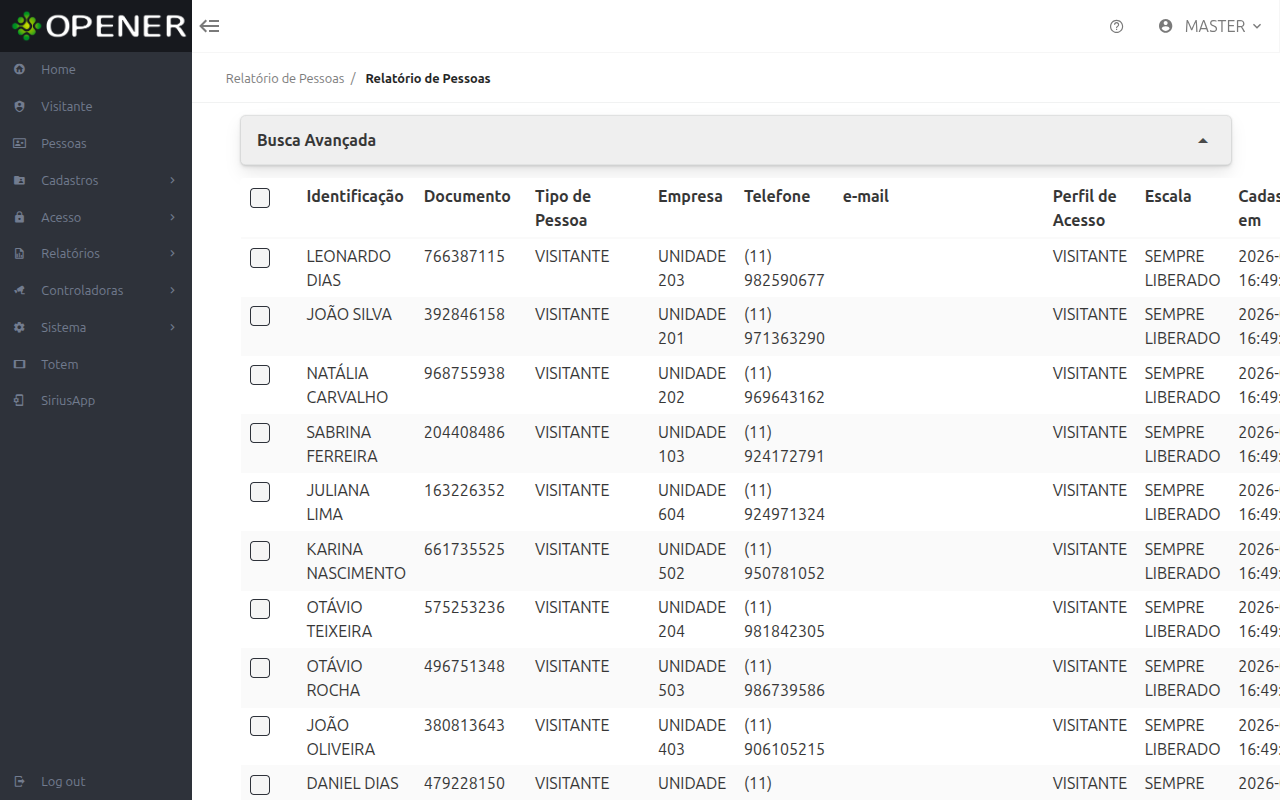
Task: Expand the Relatórios submenu chevron
Action: tap(173, 254)
